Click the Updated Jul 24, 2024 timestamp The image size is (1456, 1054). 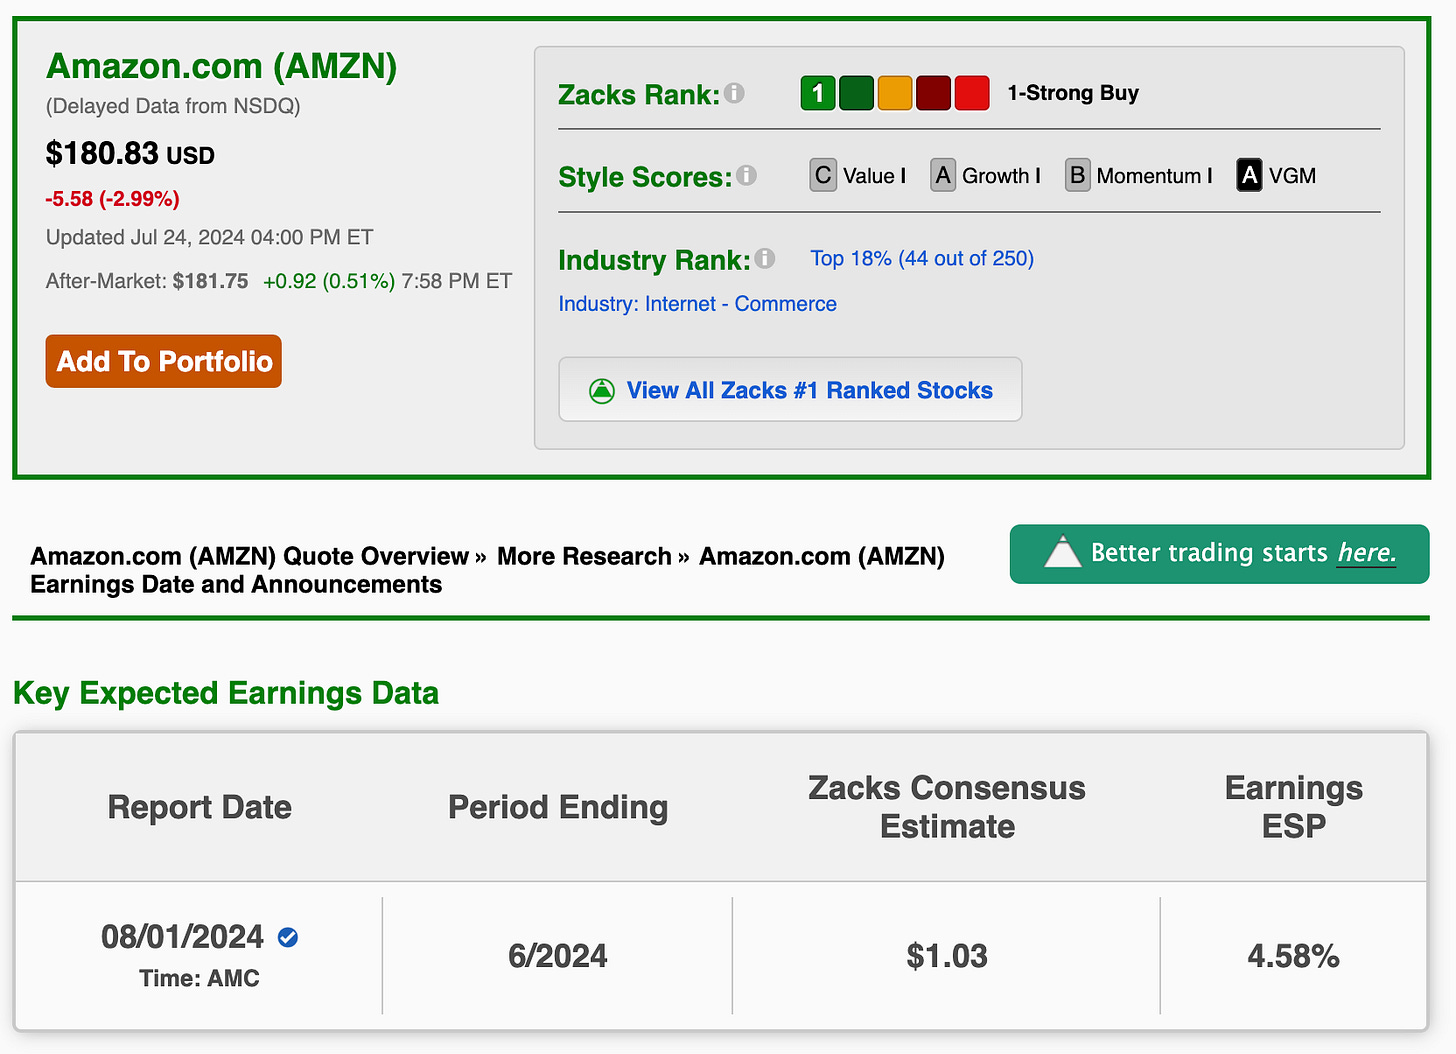tap(209, 237)
